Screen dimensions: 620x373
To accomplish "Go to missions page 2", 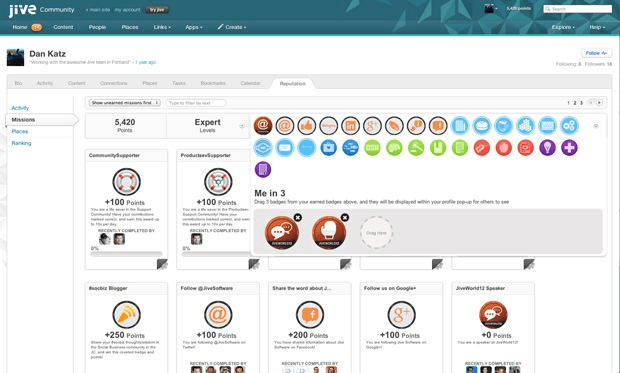I will (575, 103).
